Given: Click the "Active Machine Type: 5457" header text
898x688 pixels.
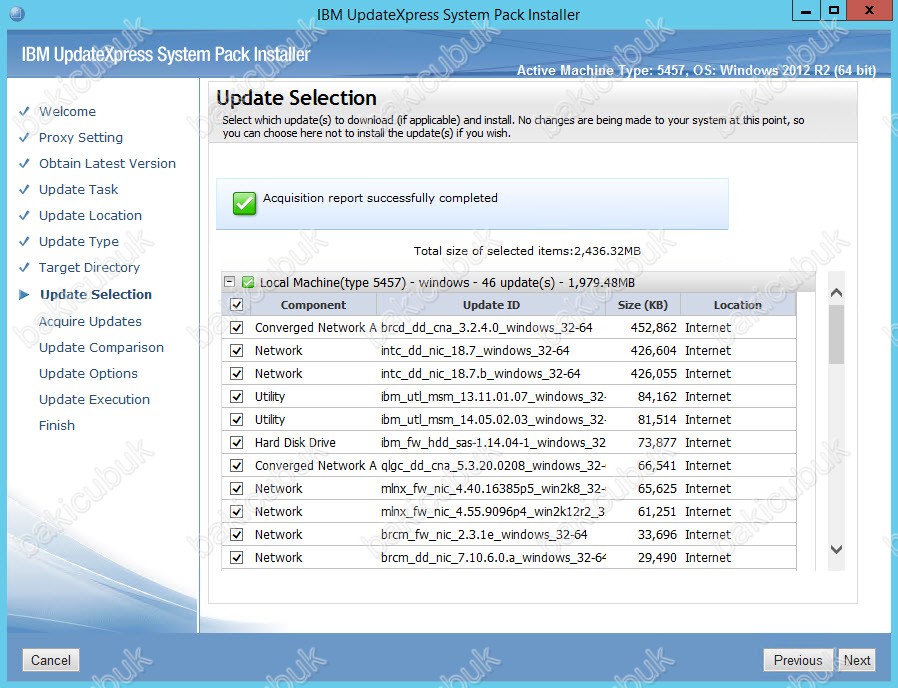Looking at the screenshot, I should (600, 70).
